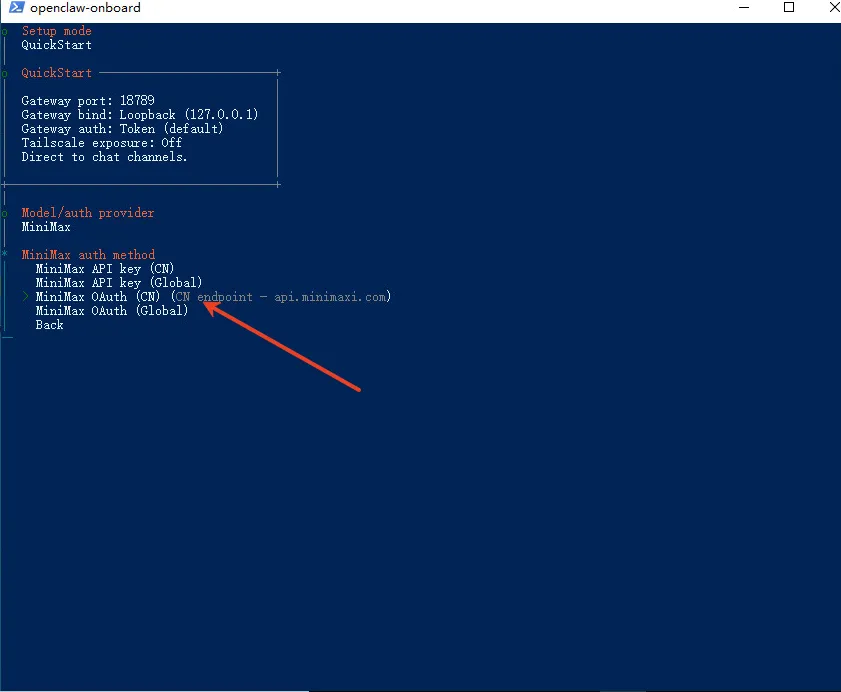Click the openclaw-onboard window title

click(85, 8)
